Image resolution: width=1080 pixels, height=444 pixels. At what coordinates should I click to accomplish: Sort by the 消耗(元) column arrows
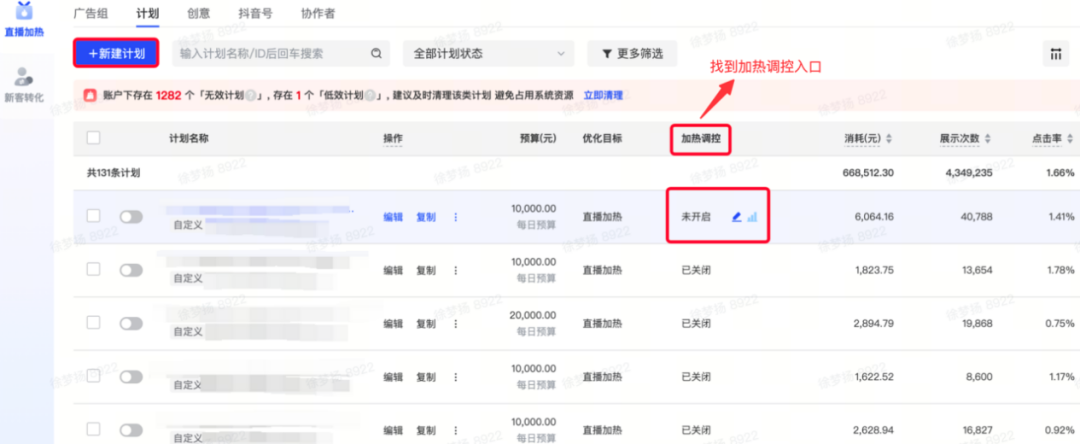889,139
